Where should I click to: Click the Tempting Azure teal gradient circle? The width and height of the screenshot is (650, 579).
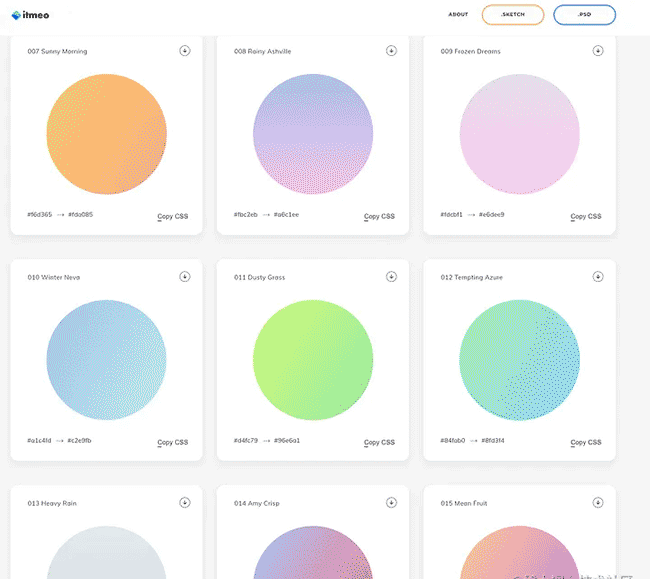tap(519, 360)
